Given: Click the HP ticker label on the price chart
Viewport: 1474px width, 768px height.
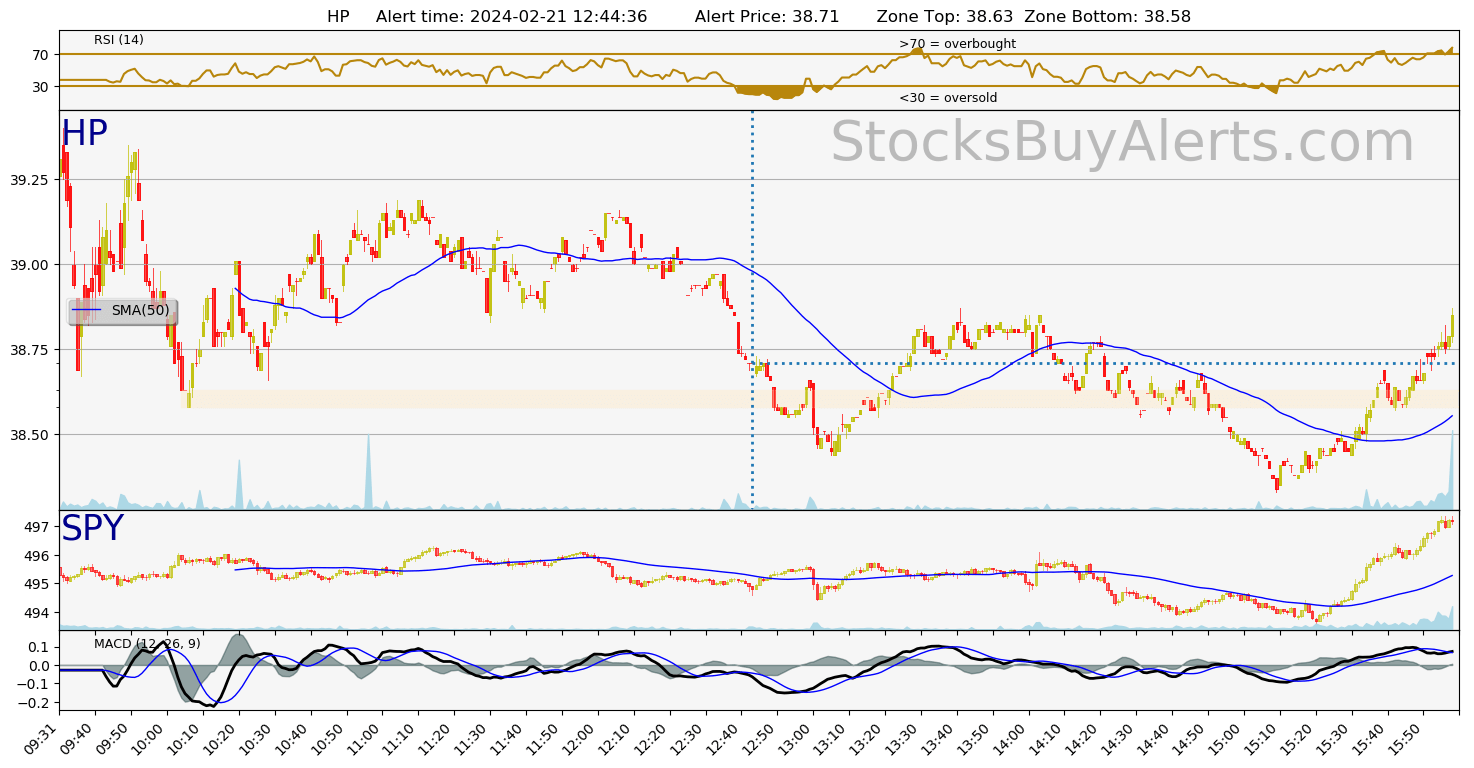Looking at the screenshot, I should pos(84,134).
